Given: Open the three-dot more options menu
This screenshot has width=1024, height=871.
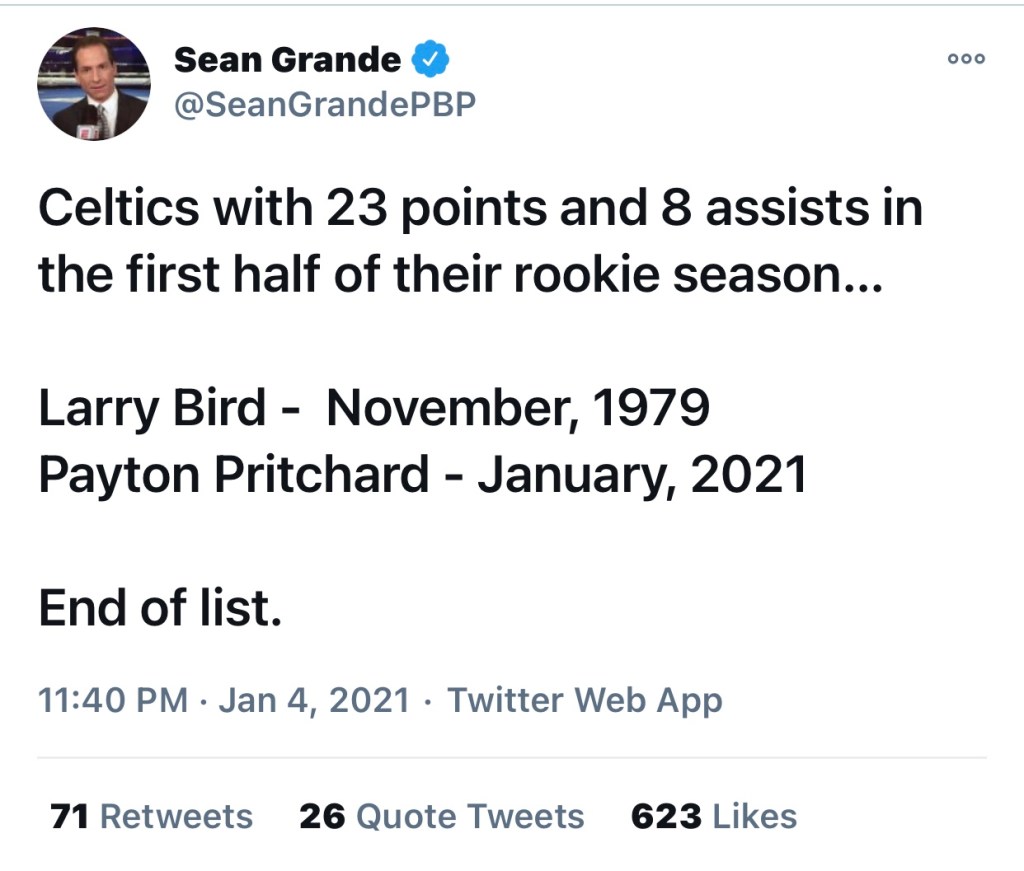Looking at the screenshot, I should (x=966, y=58).
